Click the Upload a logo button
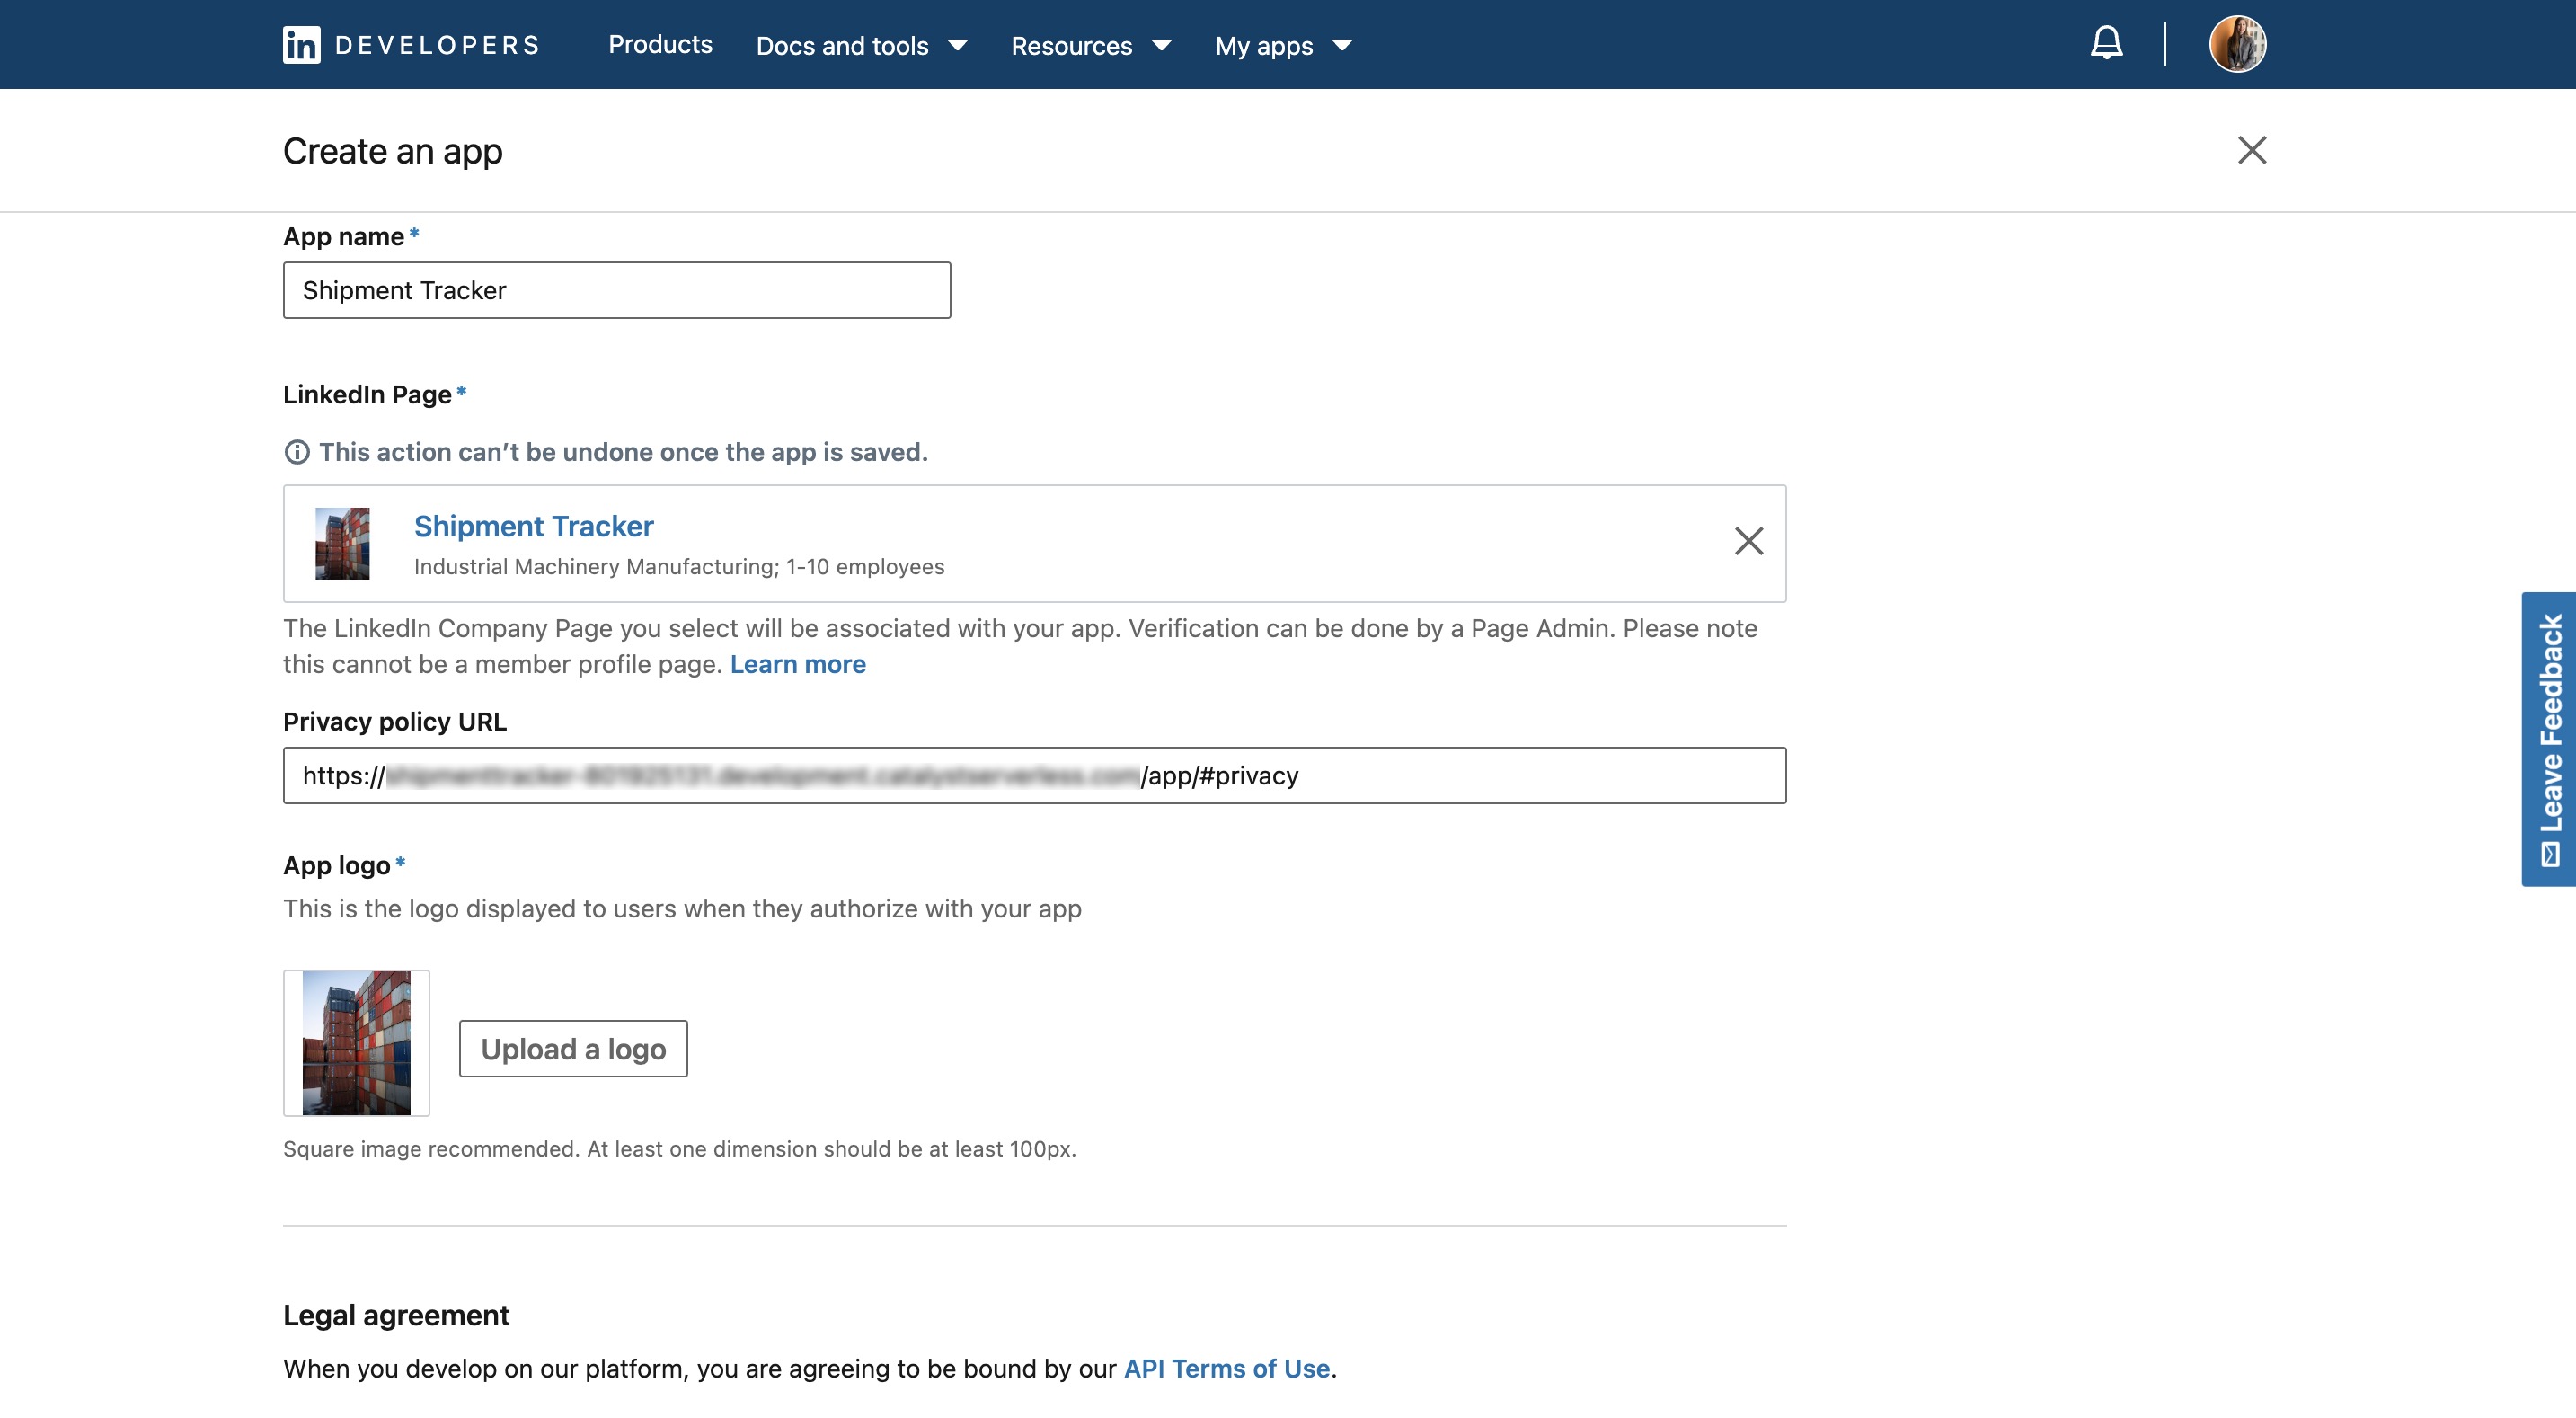 point(572,1048)
